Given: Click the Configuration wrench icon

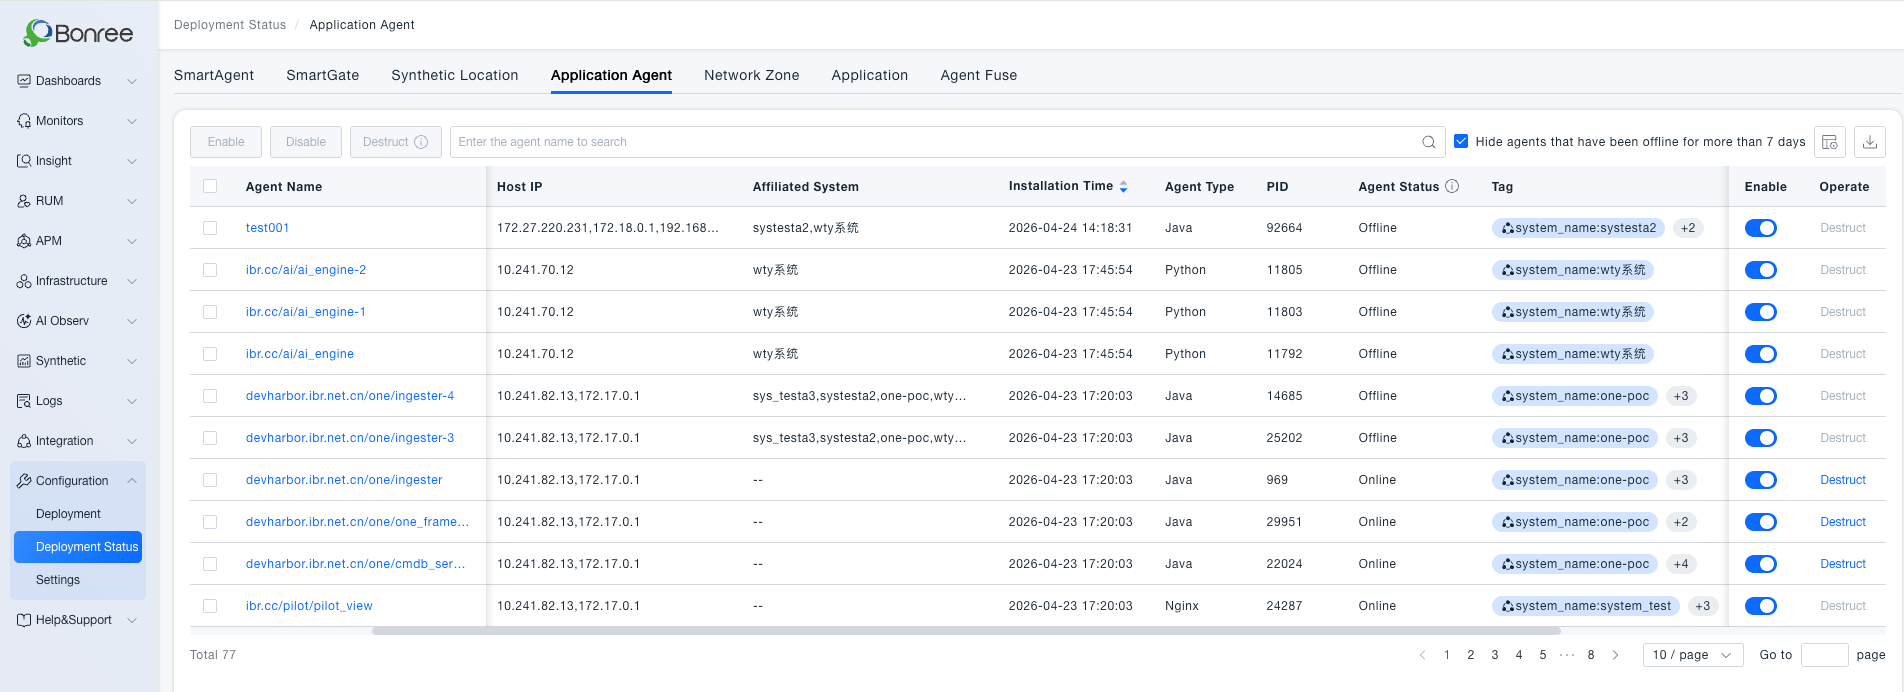Looking at the screenshot, I should coord(24,481).
